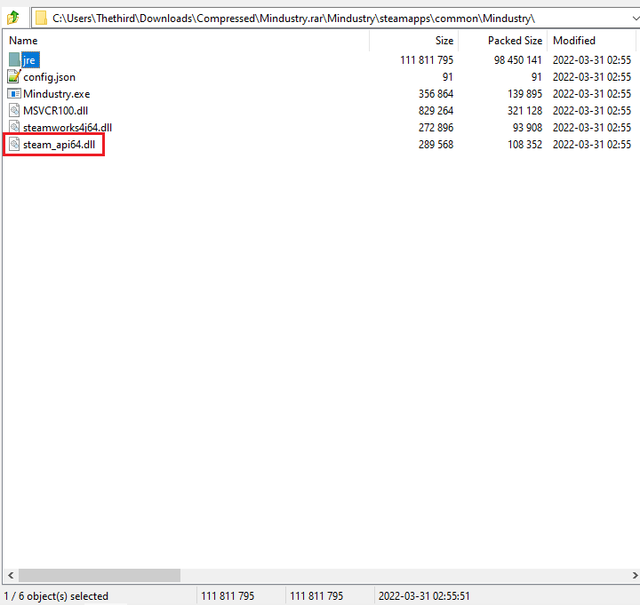
Task: Click the selected objects count in status bar
Action: (x=57, y=596)
